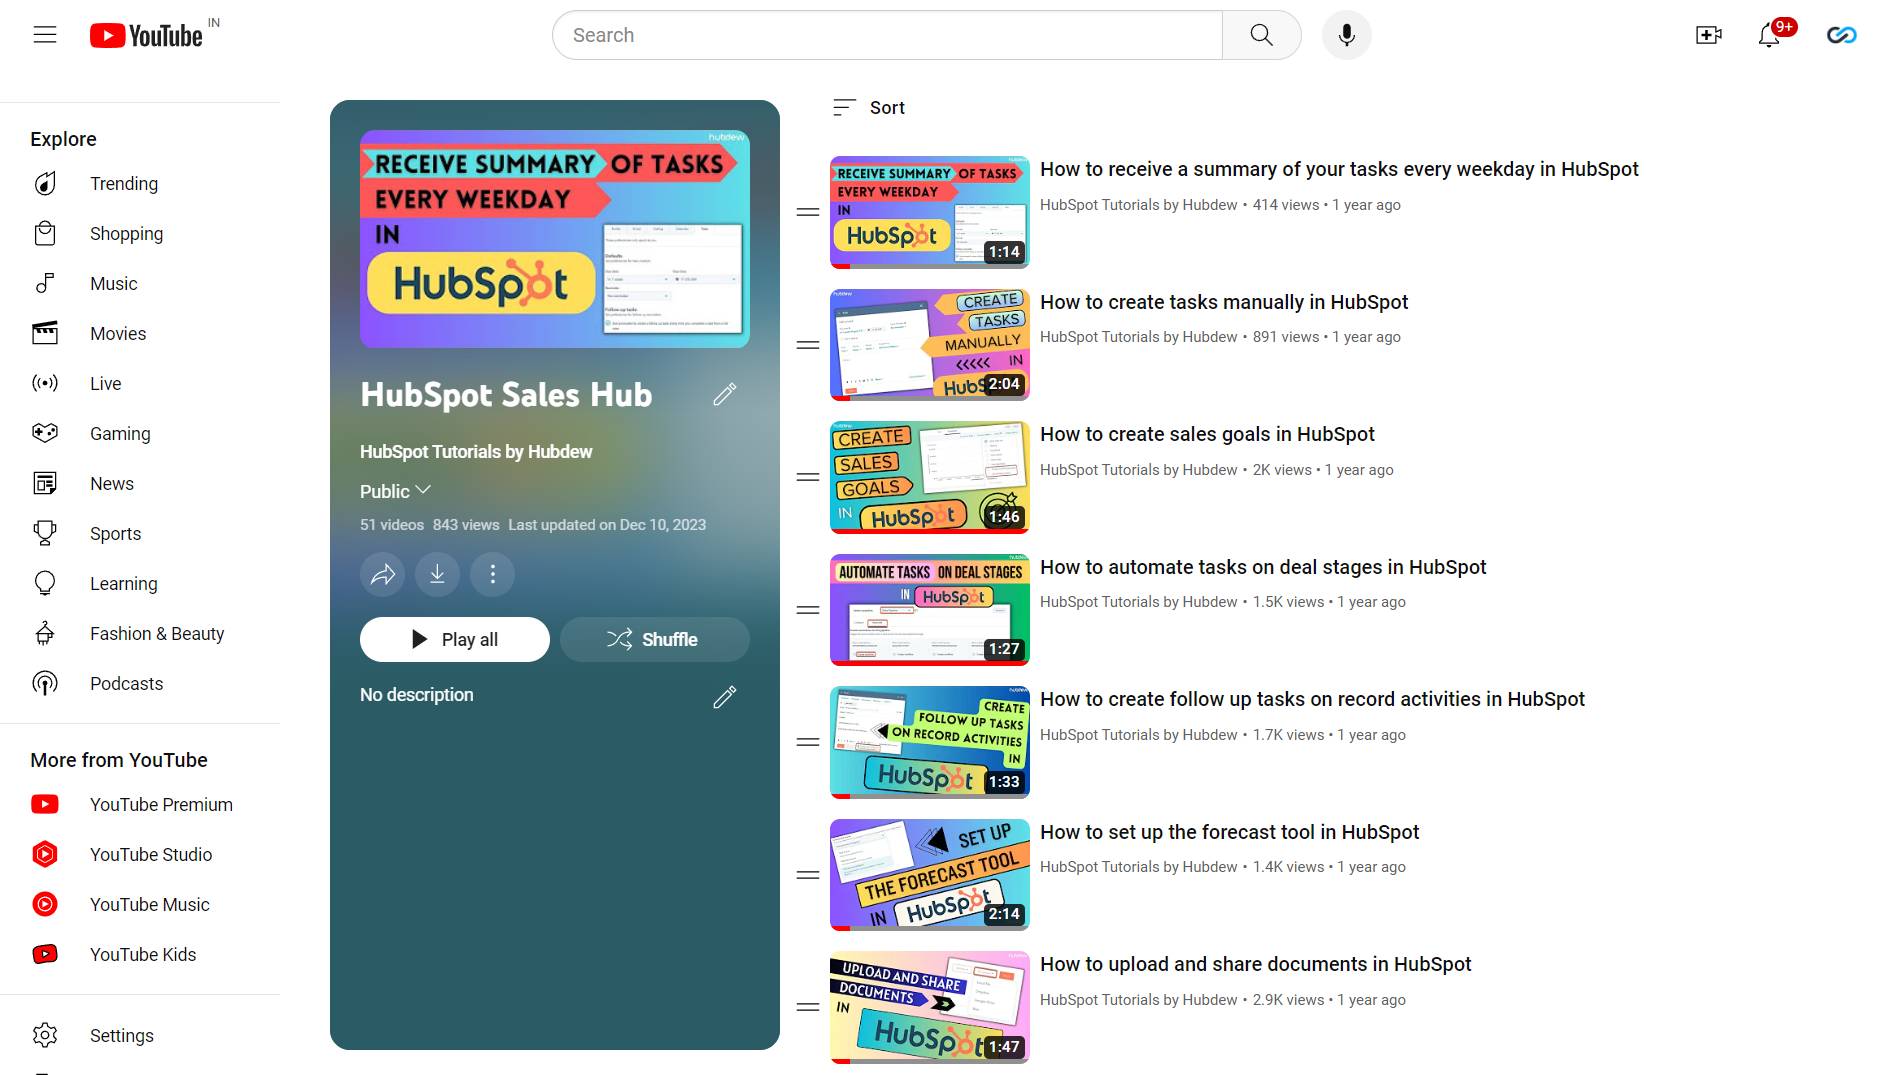The width and height of the screenshot is (1896, 1075).
Task: Grab reorder handle for receive summary video
Action: 808,212
